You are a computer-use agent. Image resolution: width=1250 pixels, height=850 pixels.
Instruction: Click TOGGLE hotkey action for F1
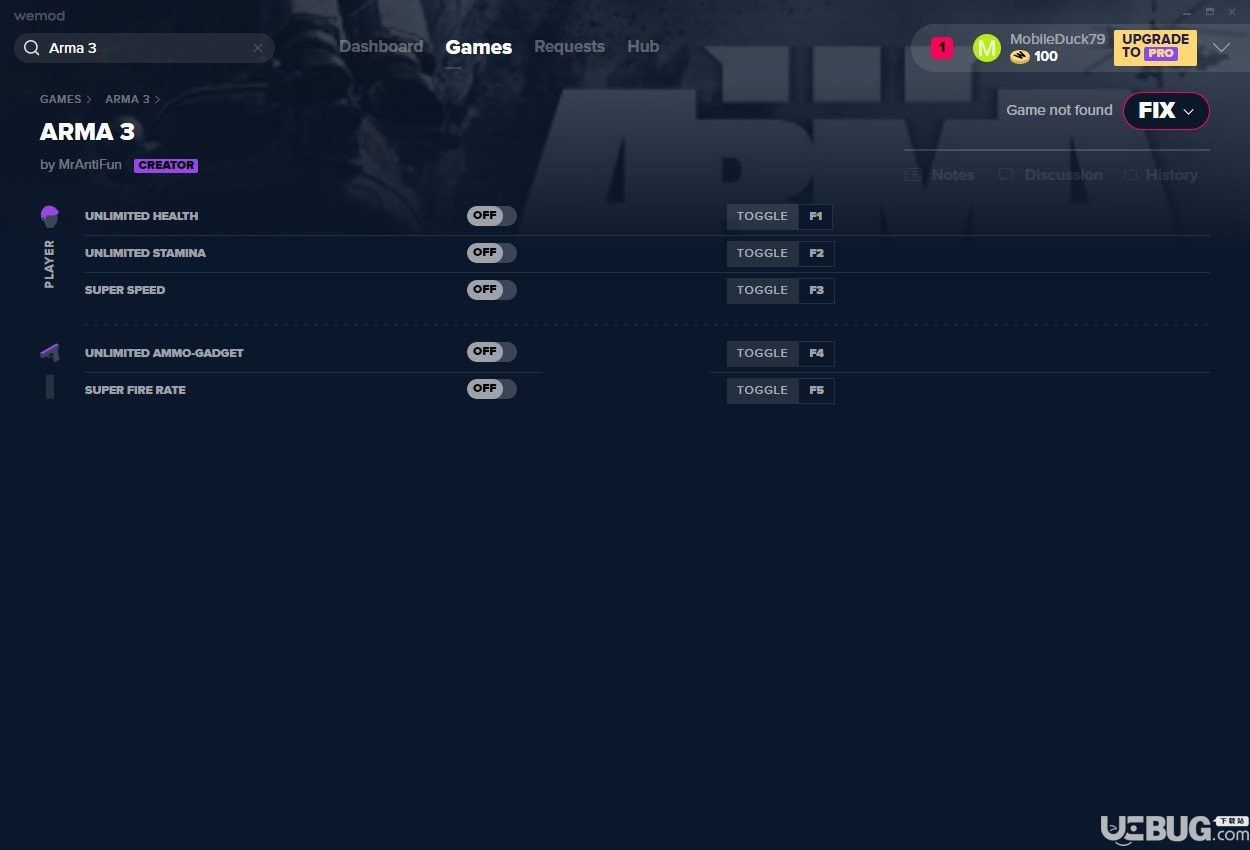(x=763, y=217)
